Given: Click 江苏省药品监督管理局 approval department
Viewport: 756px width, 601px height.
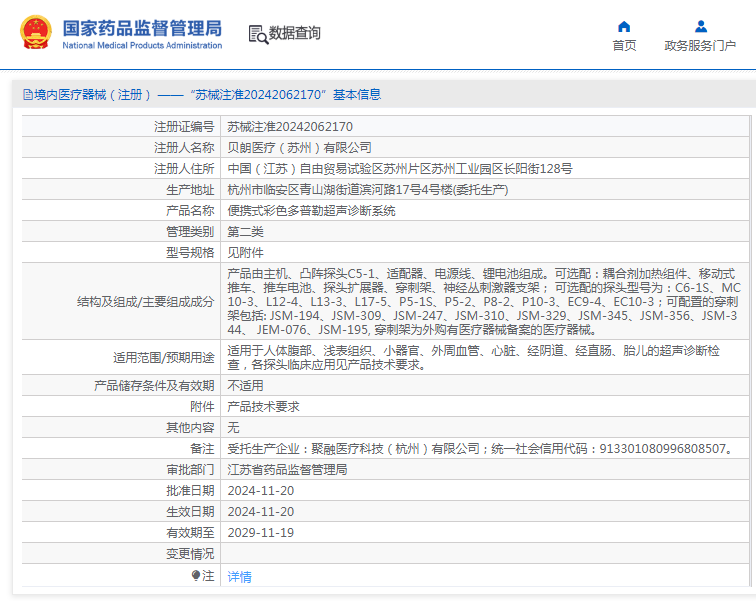Looking at the screenshot, I should coord(287,469).
